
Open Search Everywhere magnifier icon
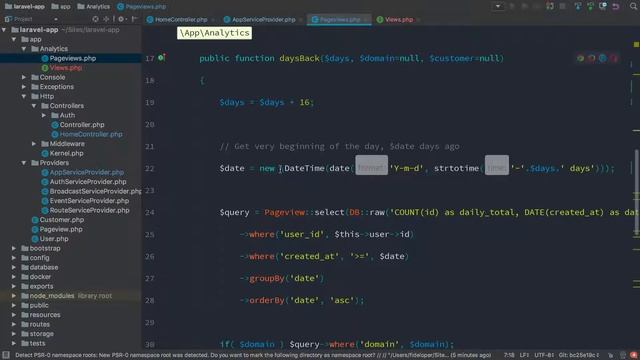click(633, 6)
